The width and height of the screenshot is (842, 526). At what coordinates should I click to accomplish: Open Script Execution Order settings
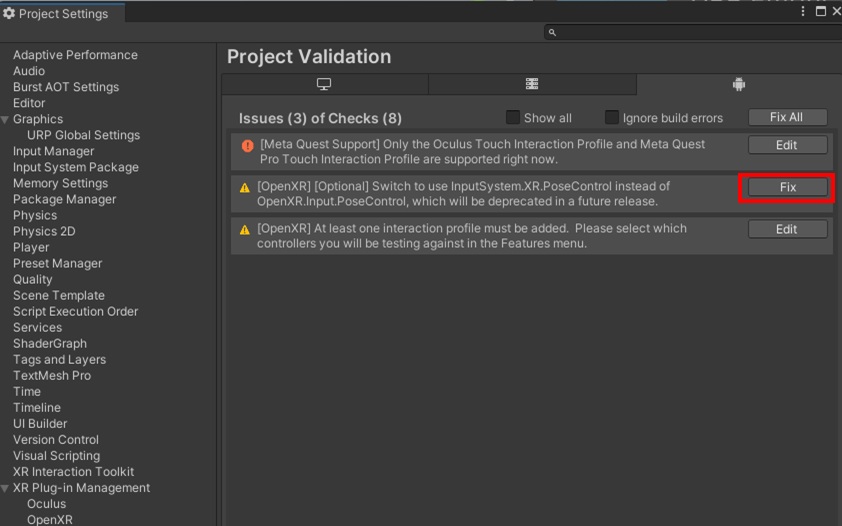(76, 312)
